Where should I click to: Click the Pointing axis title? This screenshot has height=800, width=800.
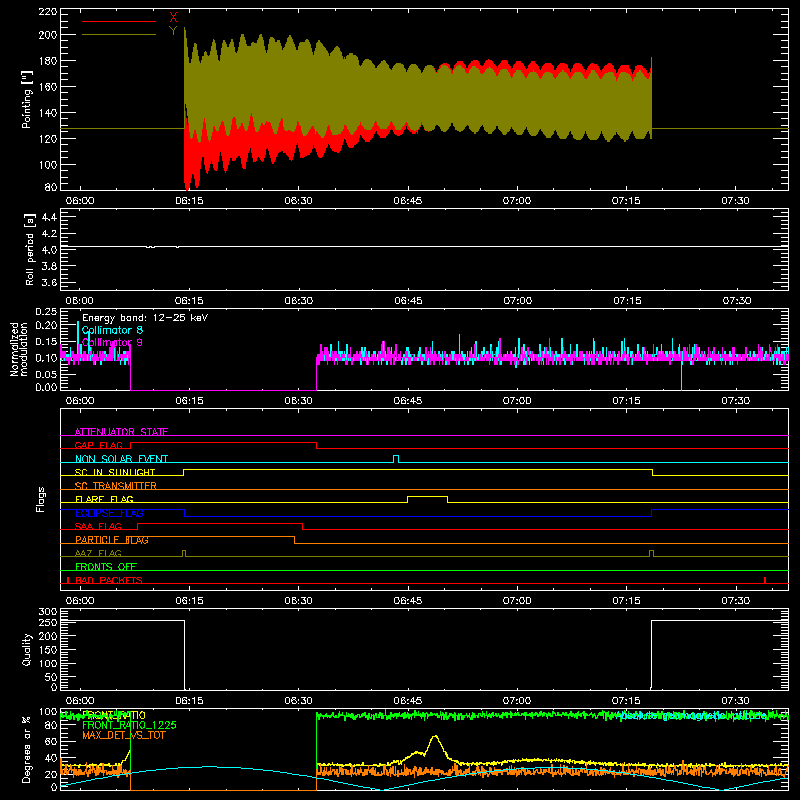pyautogui.click(x=27, y=99)
